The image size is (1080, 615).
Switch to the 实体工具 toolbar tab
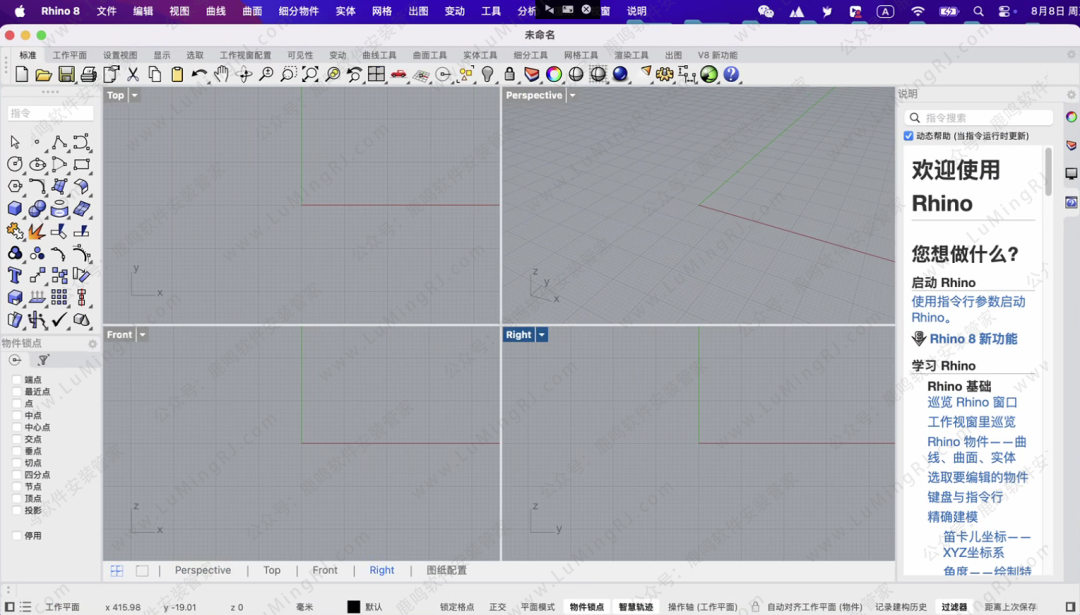pyautogui.click(x=480, y=56)
